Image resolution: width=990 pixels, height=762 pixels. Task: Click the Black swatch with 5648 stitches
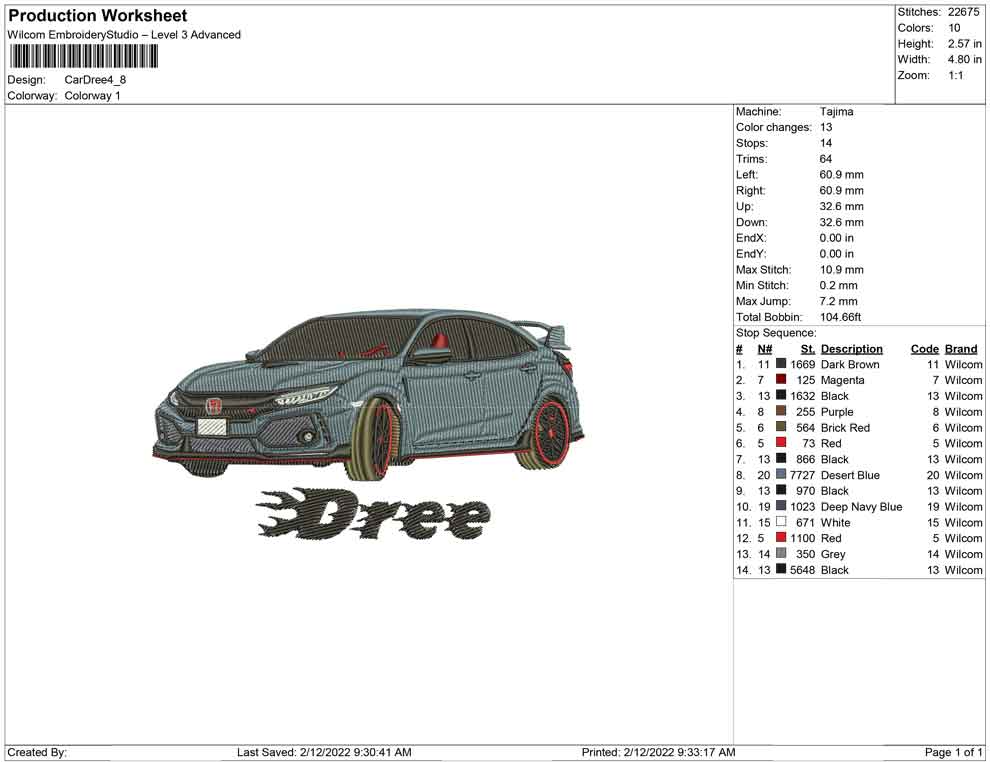(781, 569)
